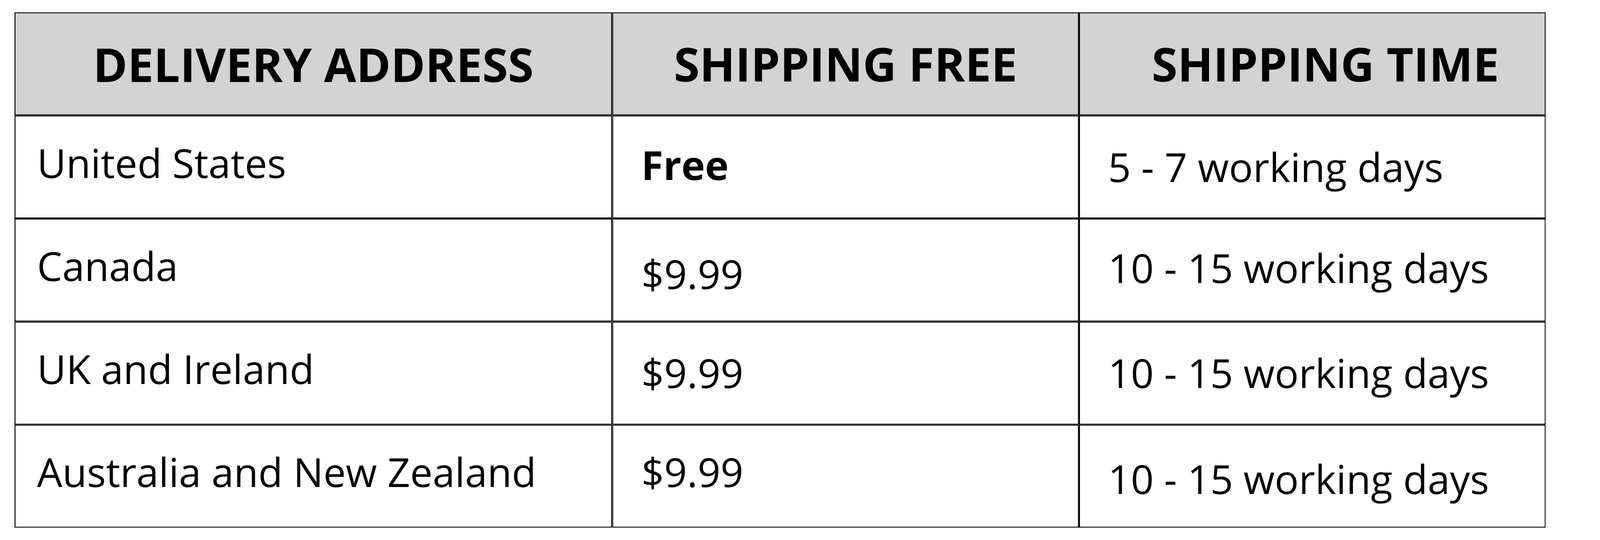Select the UK and Ireland cell

[x=175, y=371]
